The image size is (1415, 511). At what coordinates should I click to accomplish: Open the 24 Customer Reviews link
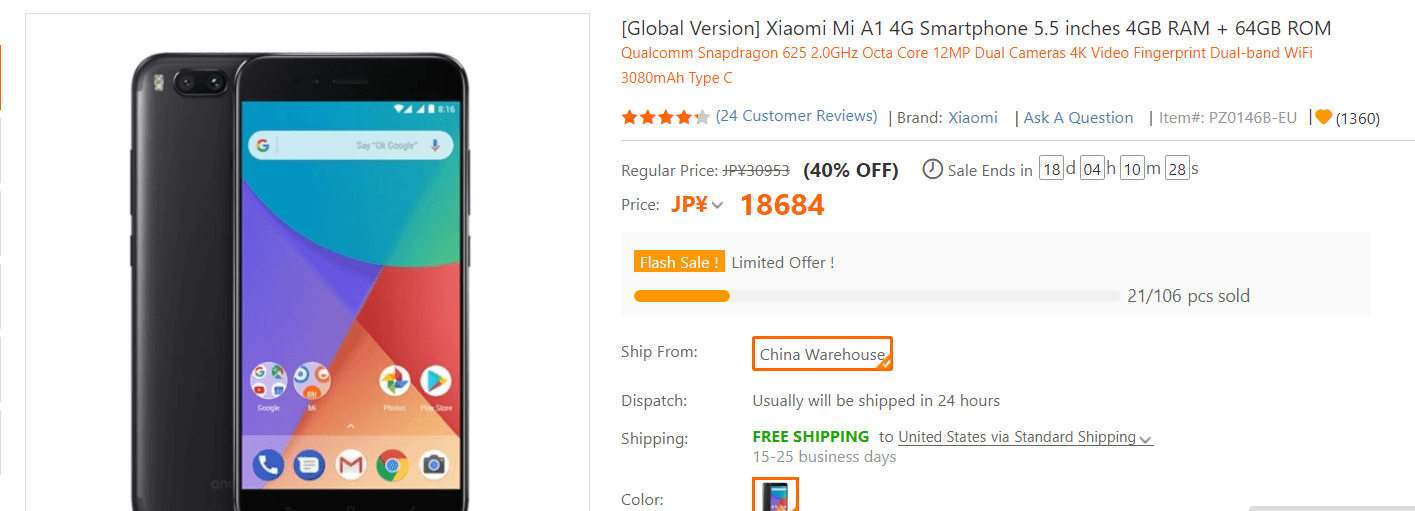(x=797, y=116)
